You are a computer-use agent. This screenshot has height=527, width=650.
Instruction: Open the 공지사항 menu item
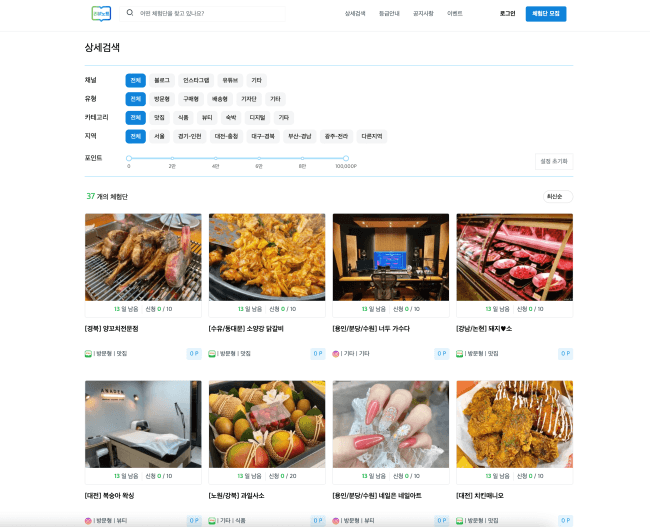click(x=423, y=14)
